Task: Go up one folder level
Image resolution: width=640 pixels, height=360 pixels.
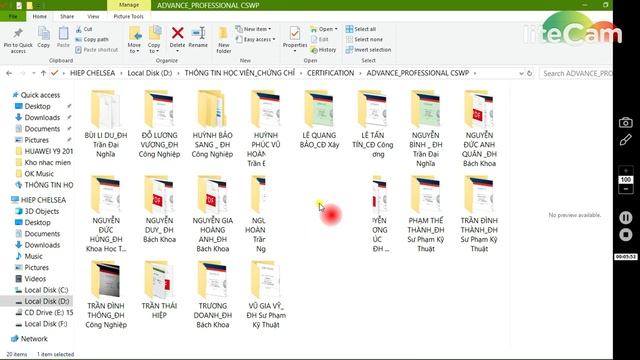Action: point(43,73)
